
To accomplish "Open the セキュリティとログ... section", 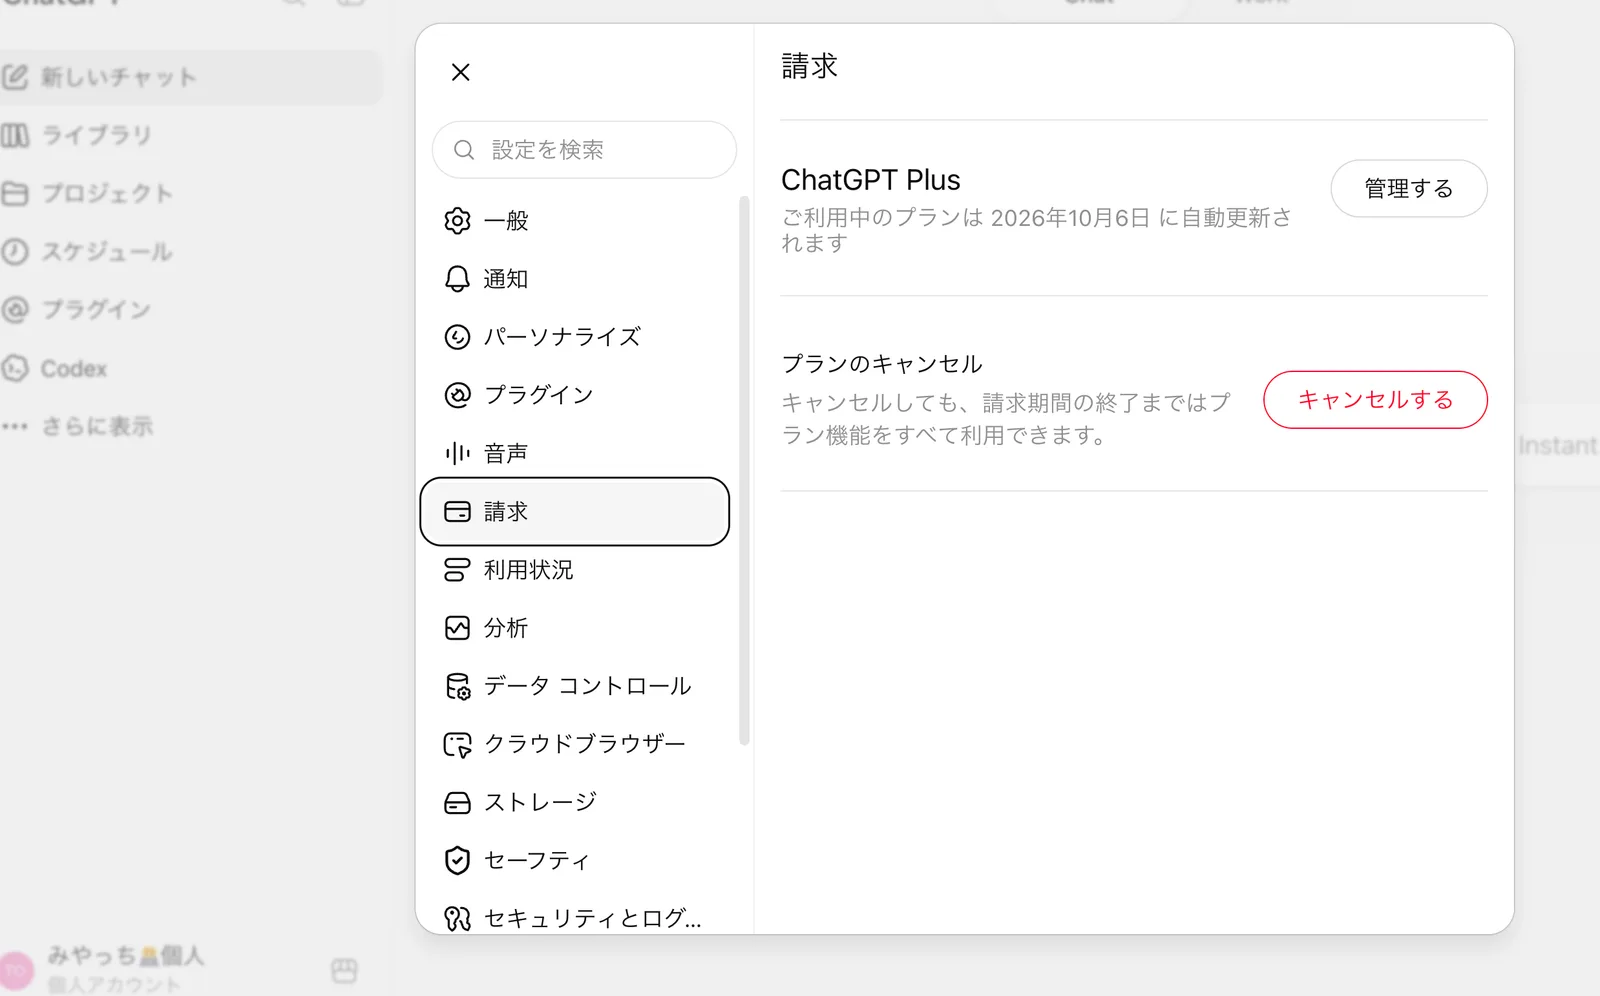I will (575, 918).
